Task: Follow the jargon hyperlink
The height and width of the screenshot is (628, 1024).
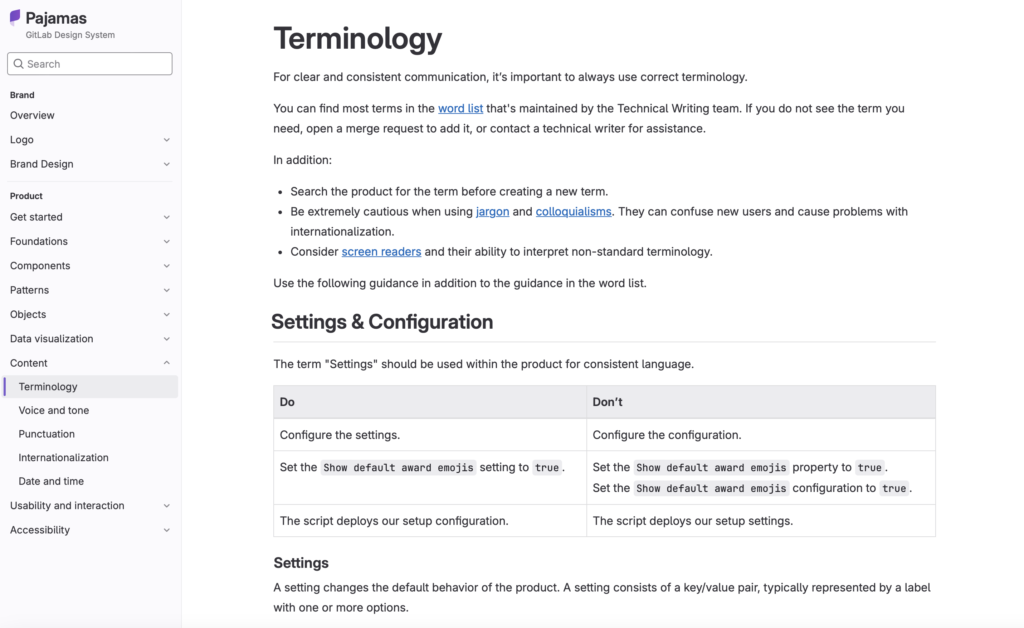Action: pyautogui.click(x=493, y=211)
